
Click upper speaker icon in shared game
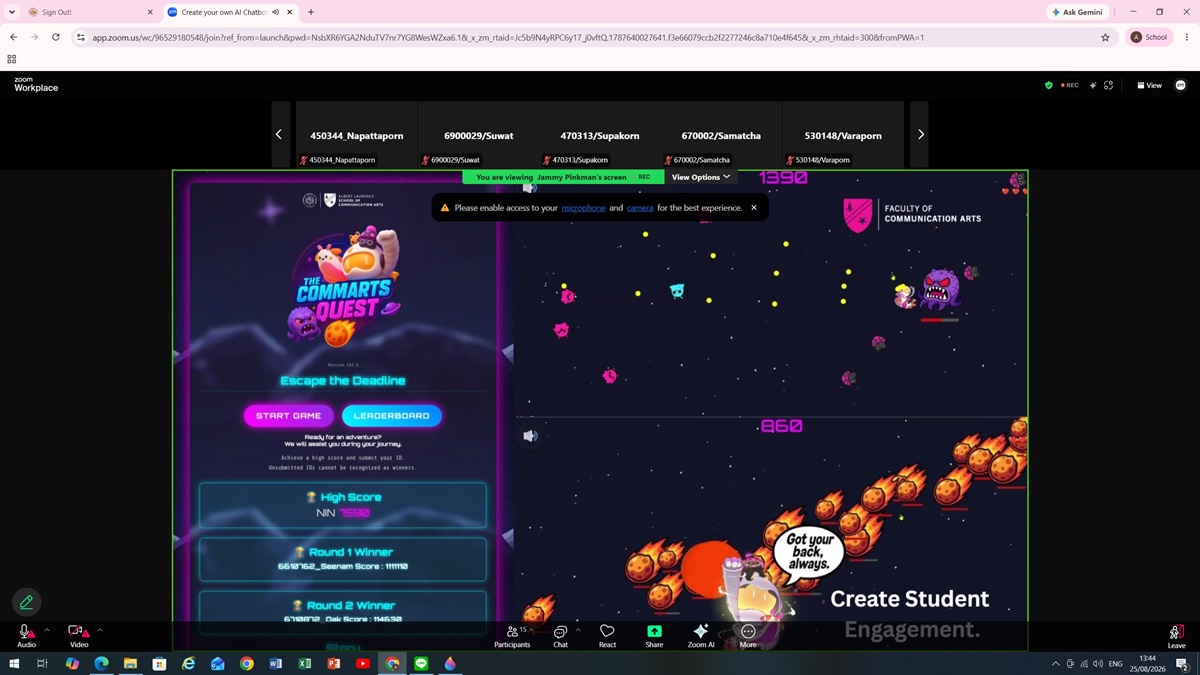point(530,187)
